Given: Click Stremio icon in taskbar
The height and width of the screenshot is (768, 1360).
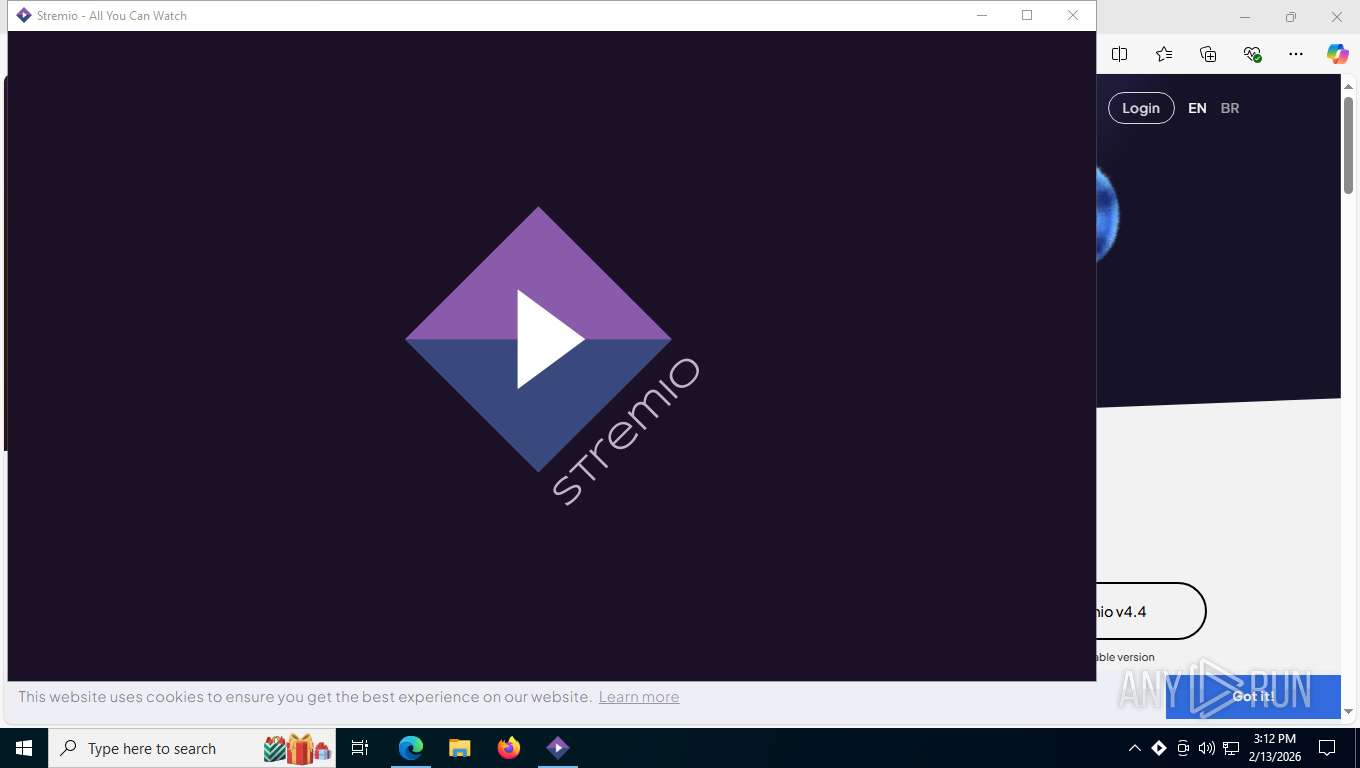Looking at the screenshot, I should (x=558, y=748).
